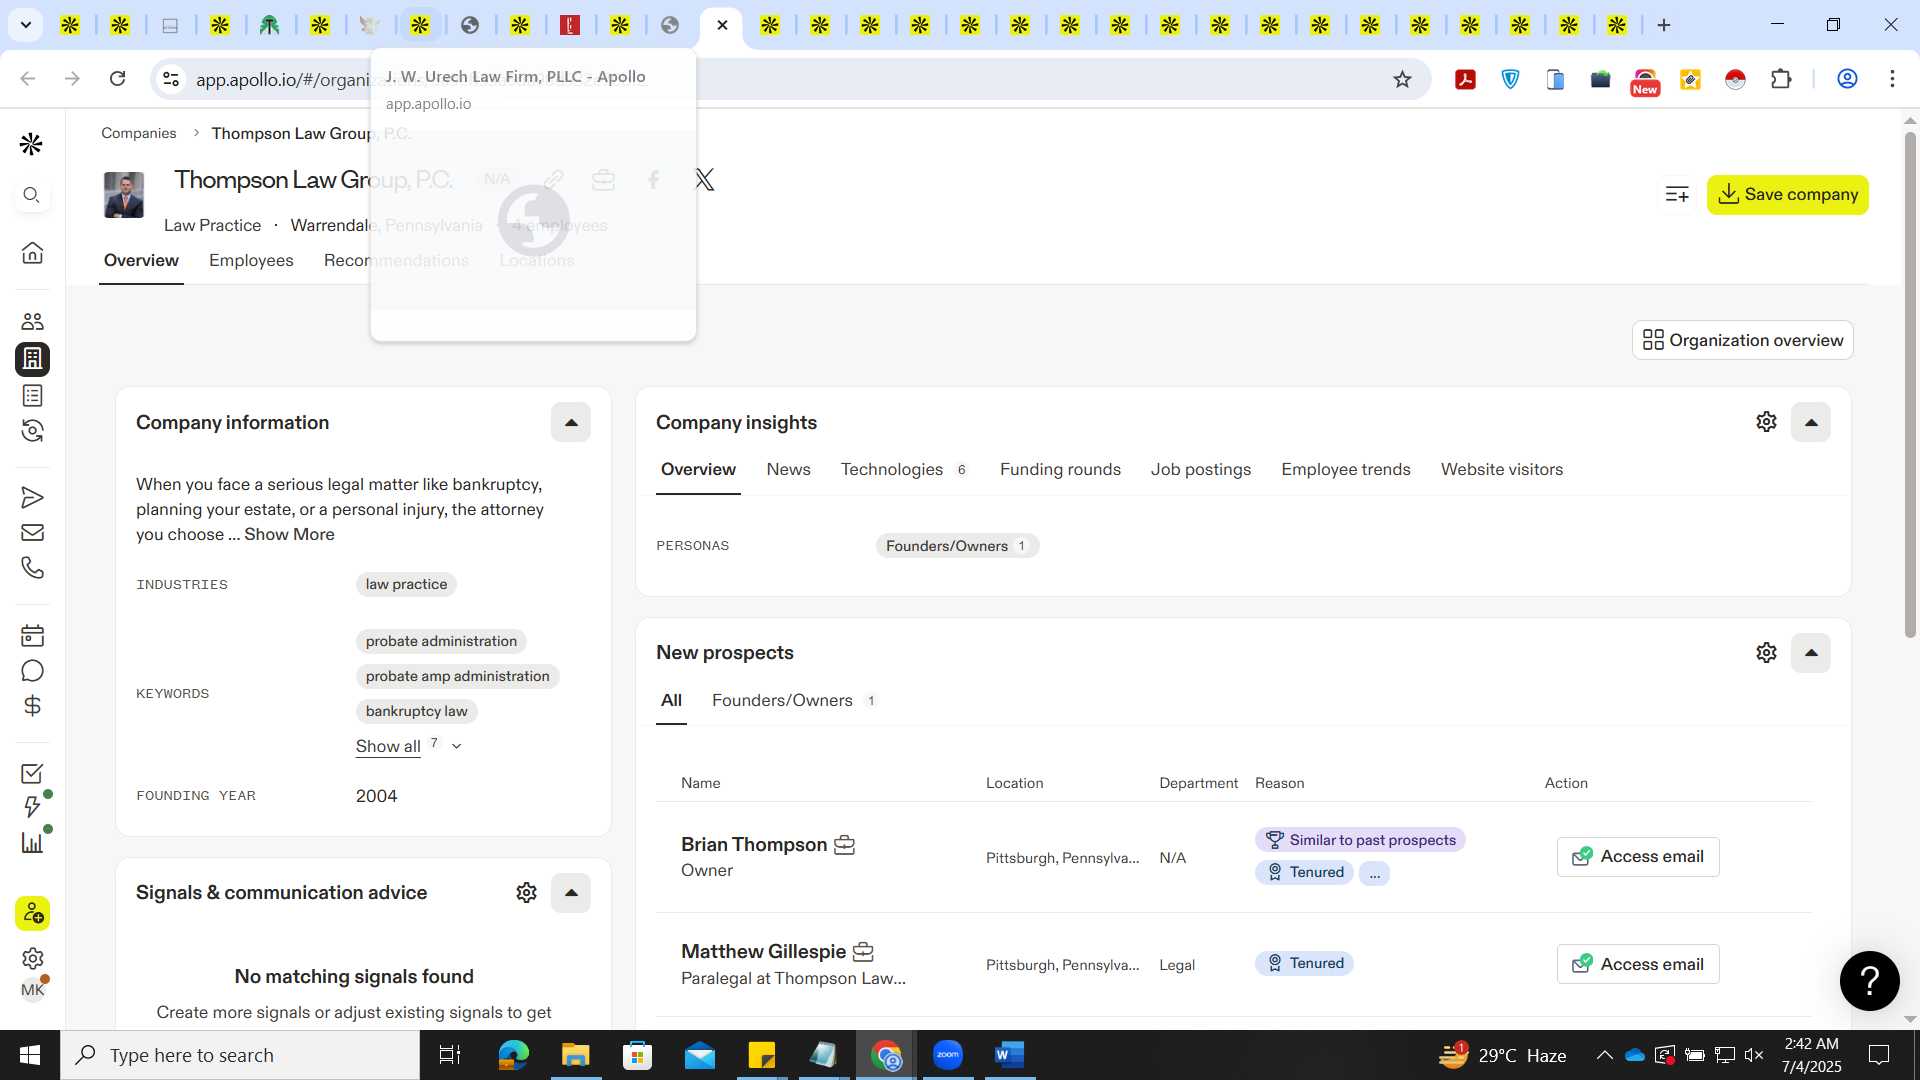Open Deals dollar icon in sidebar
The width and height of the screenshot is (1920, 1080).
(x=32, y=706)
